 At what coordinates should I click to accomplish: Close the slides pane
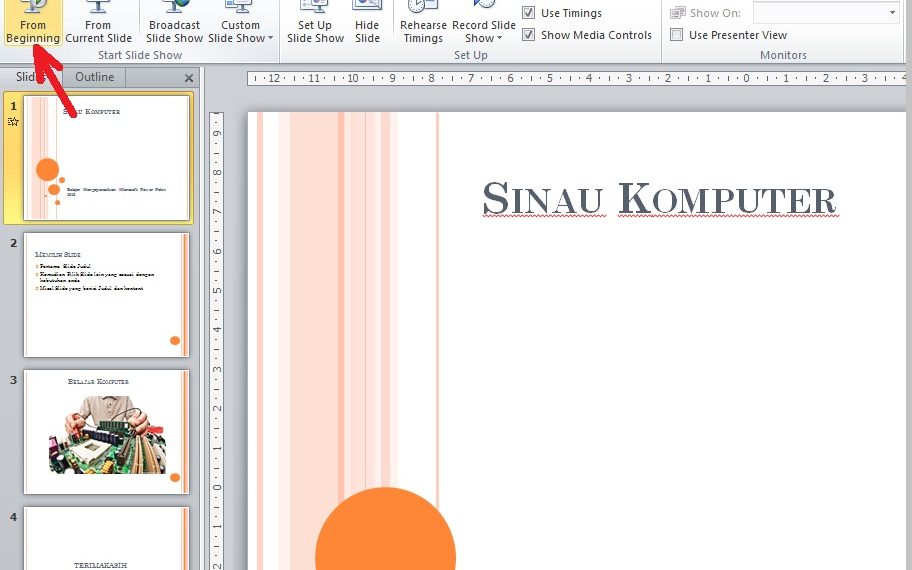tap(189, 78)
